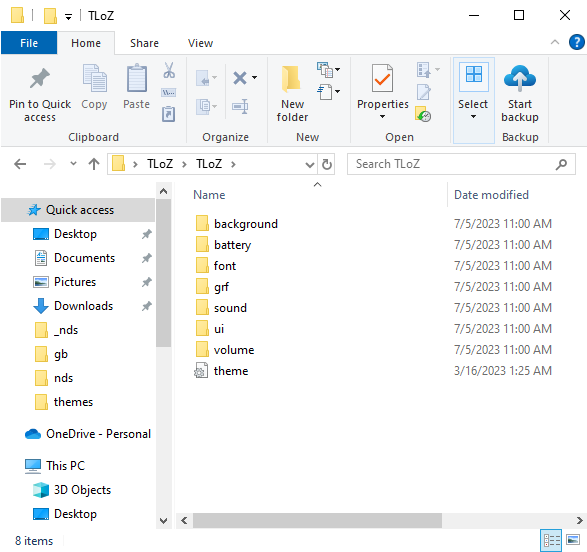Viewport: 587px width, 552px height.
Task: Select the battery folder
Action: click(x=232, y=245)
